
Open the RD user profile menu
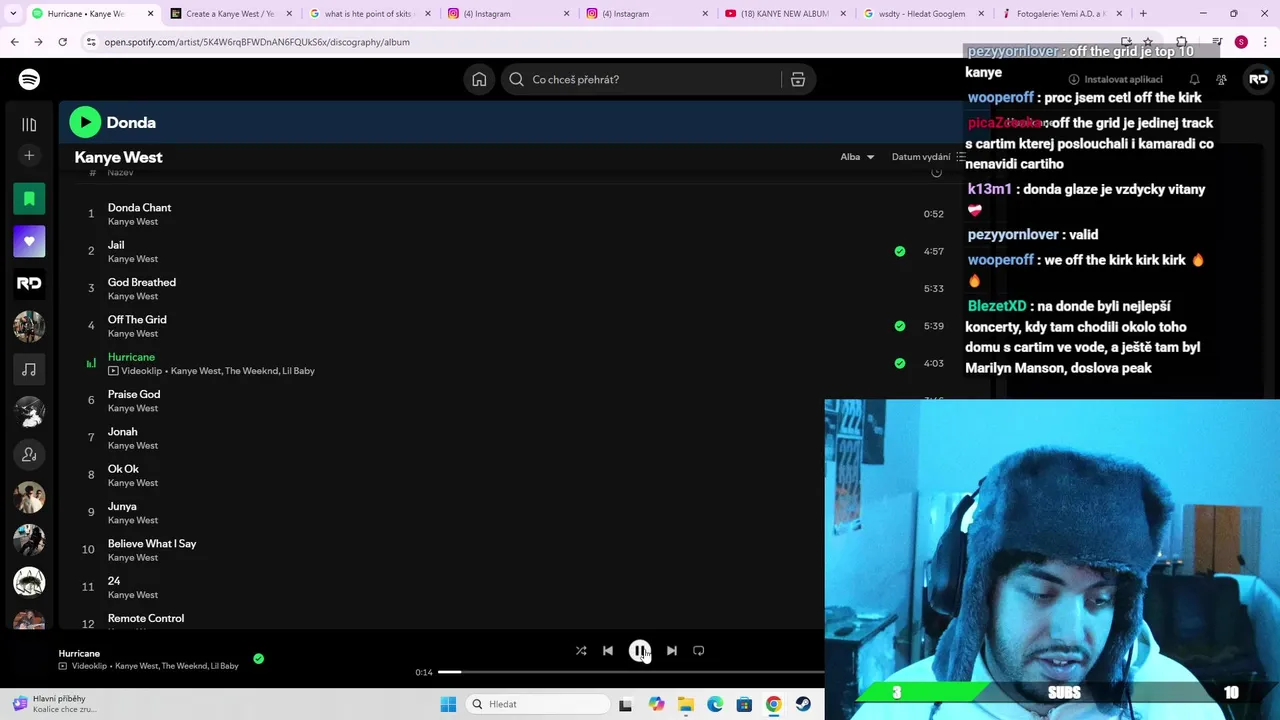[1258, 79]
